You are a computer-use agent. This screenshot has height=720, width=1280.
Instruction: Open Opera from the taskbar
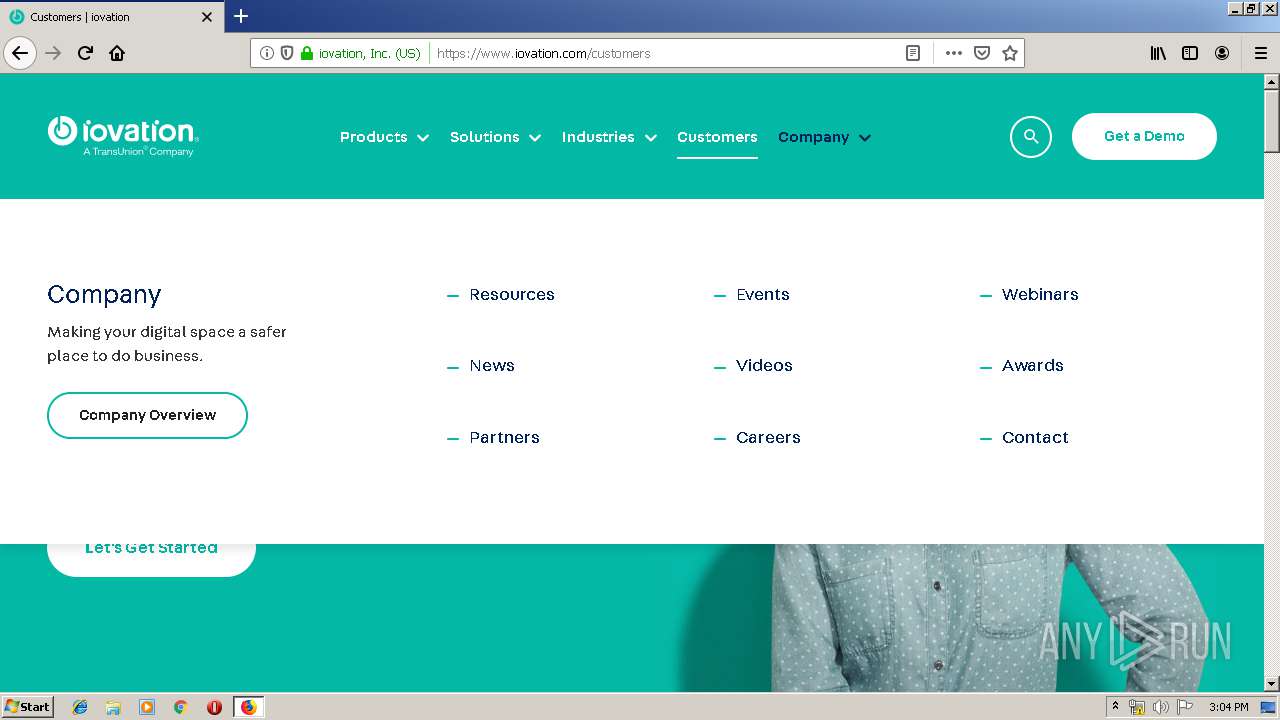point(214,707)
